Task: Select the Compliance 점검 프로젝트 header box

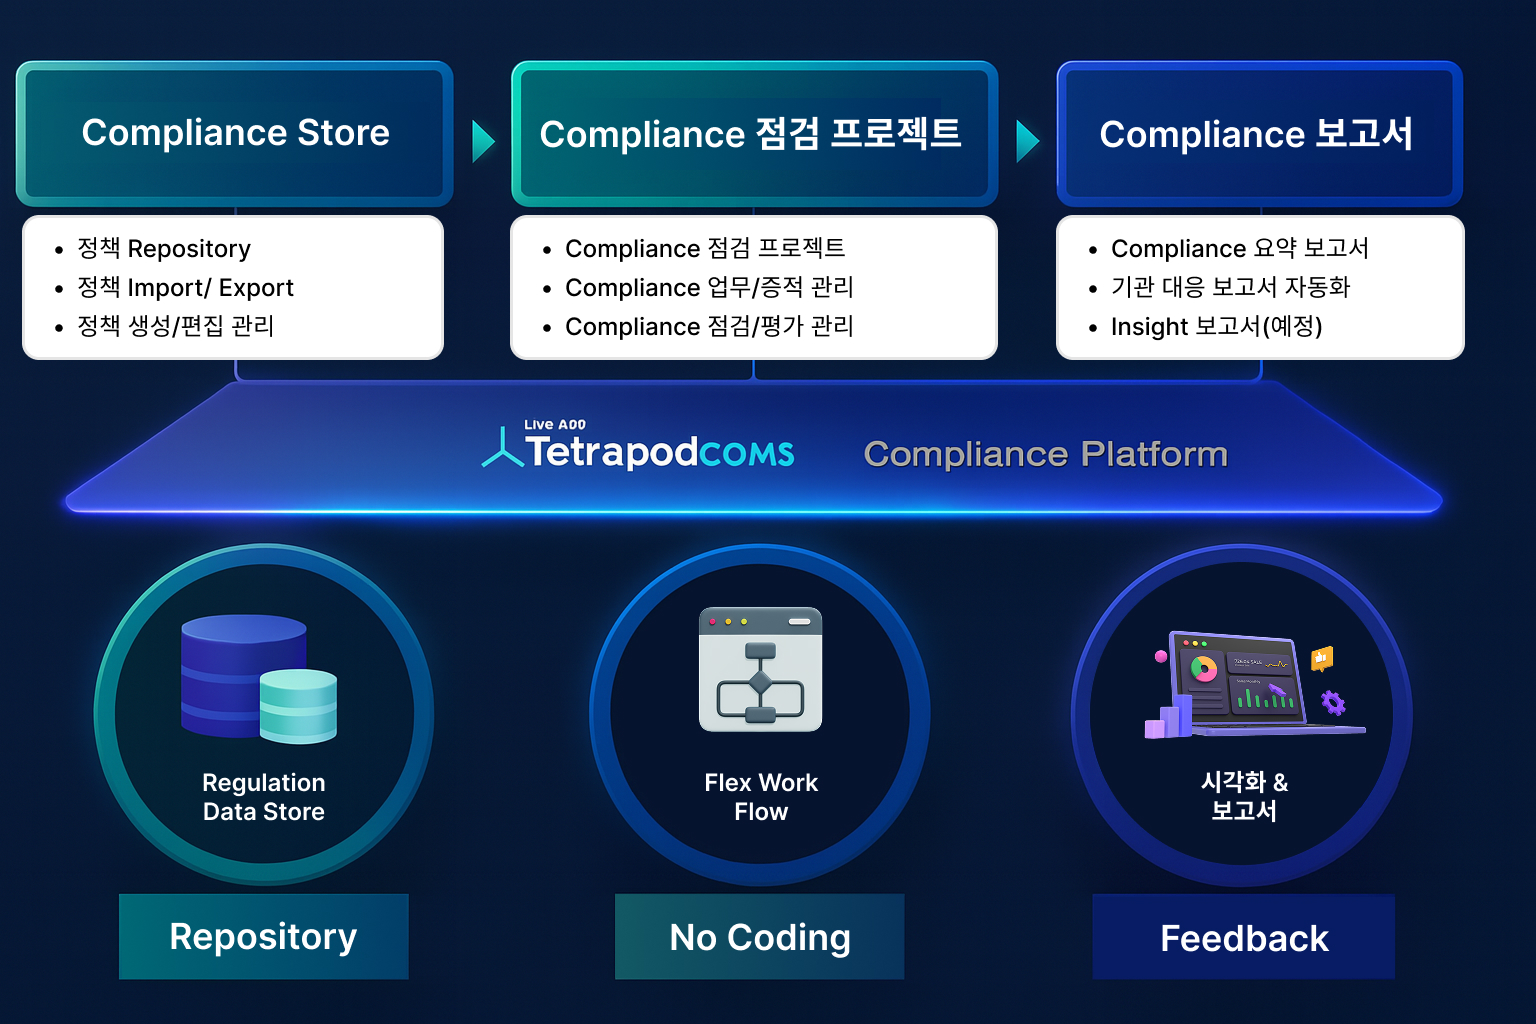Action: click(755, 133)
